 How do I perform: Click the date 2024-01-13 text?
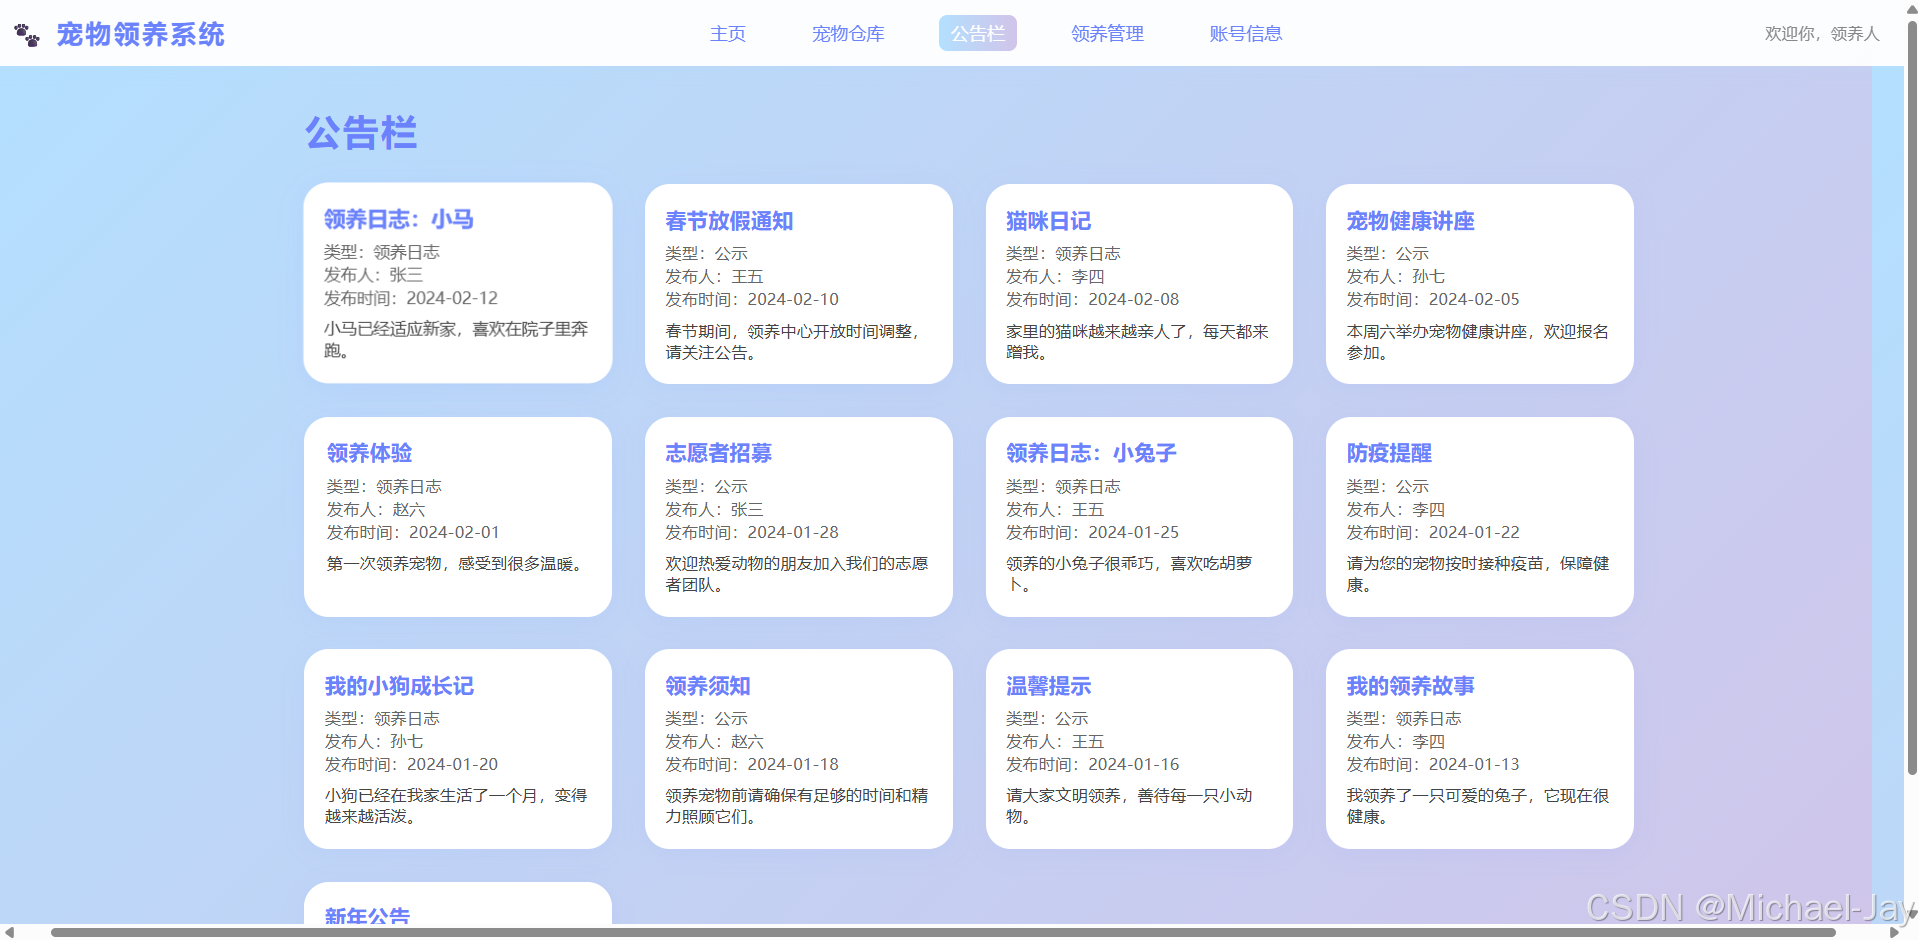click(x=1474, y=764)
